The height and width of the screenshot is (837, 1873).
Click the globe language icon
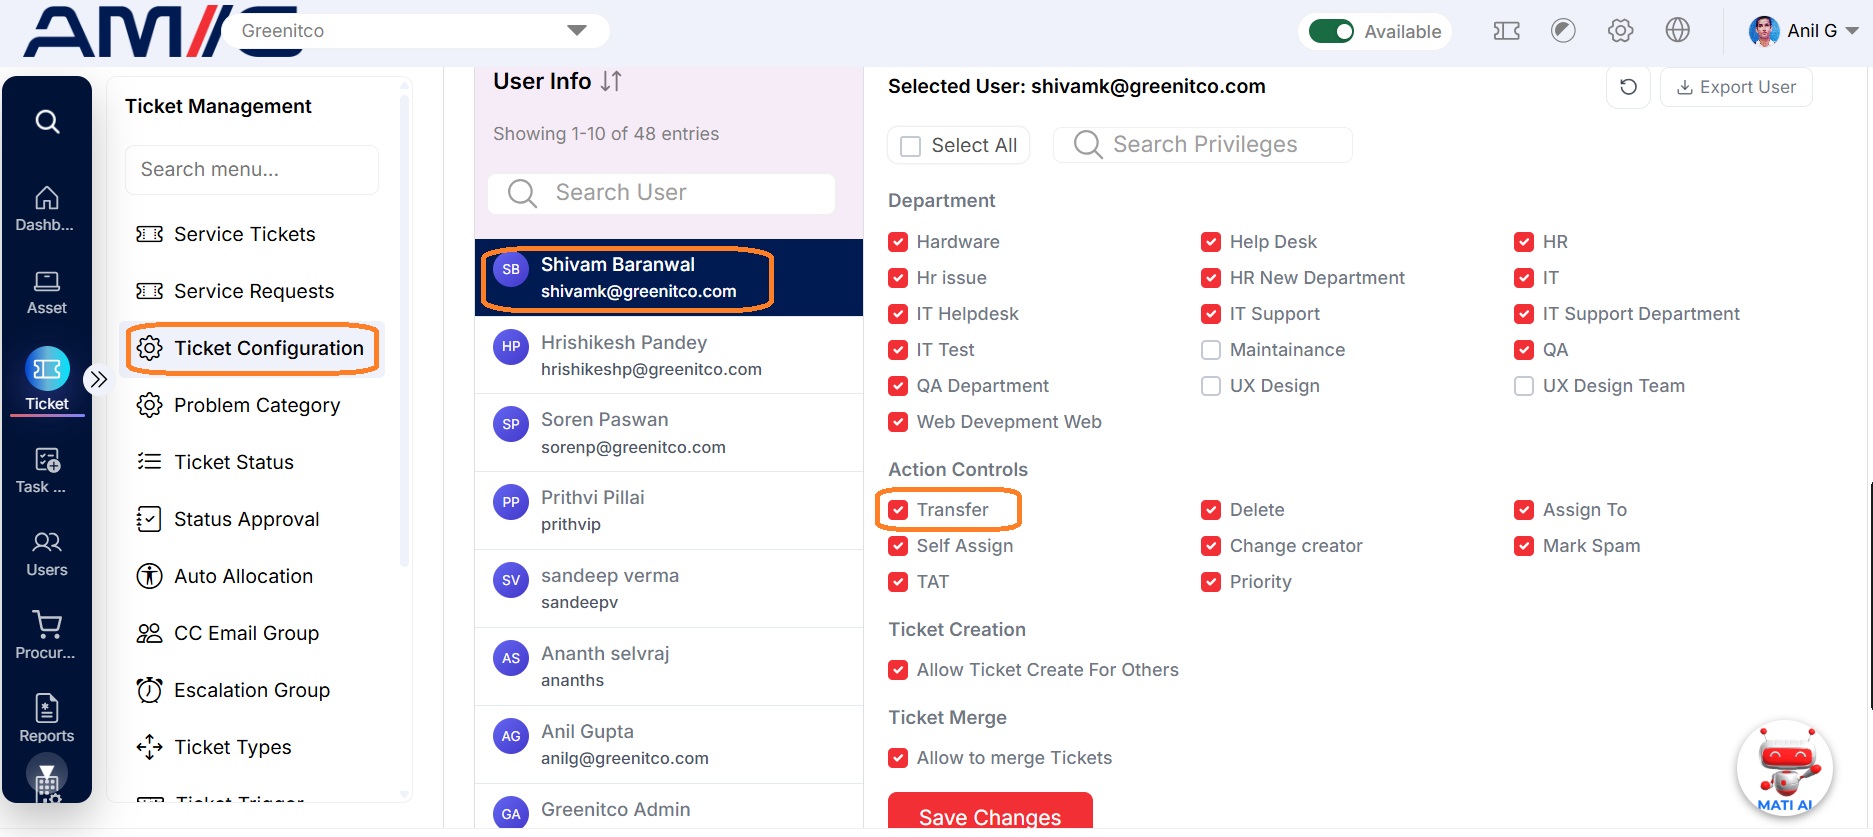click(x=1677, y=31)
